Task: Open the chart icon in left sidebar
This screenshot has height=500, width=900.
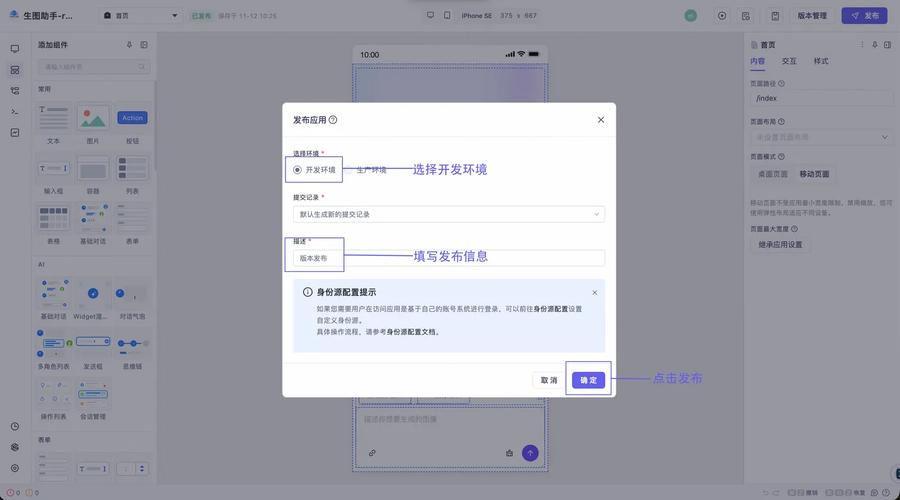Action: 15,133
